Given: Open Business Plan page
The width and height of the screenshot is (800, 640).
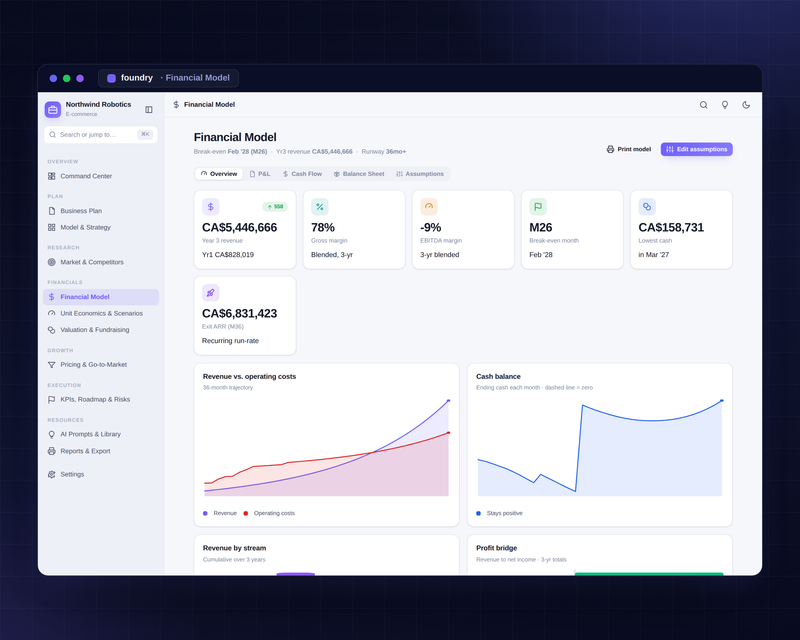Looking at the screenshot, I should [101, 211].
